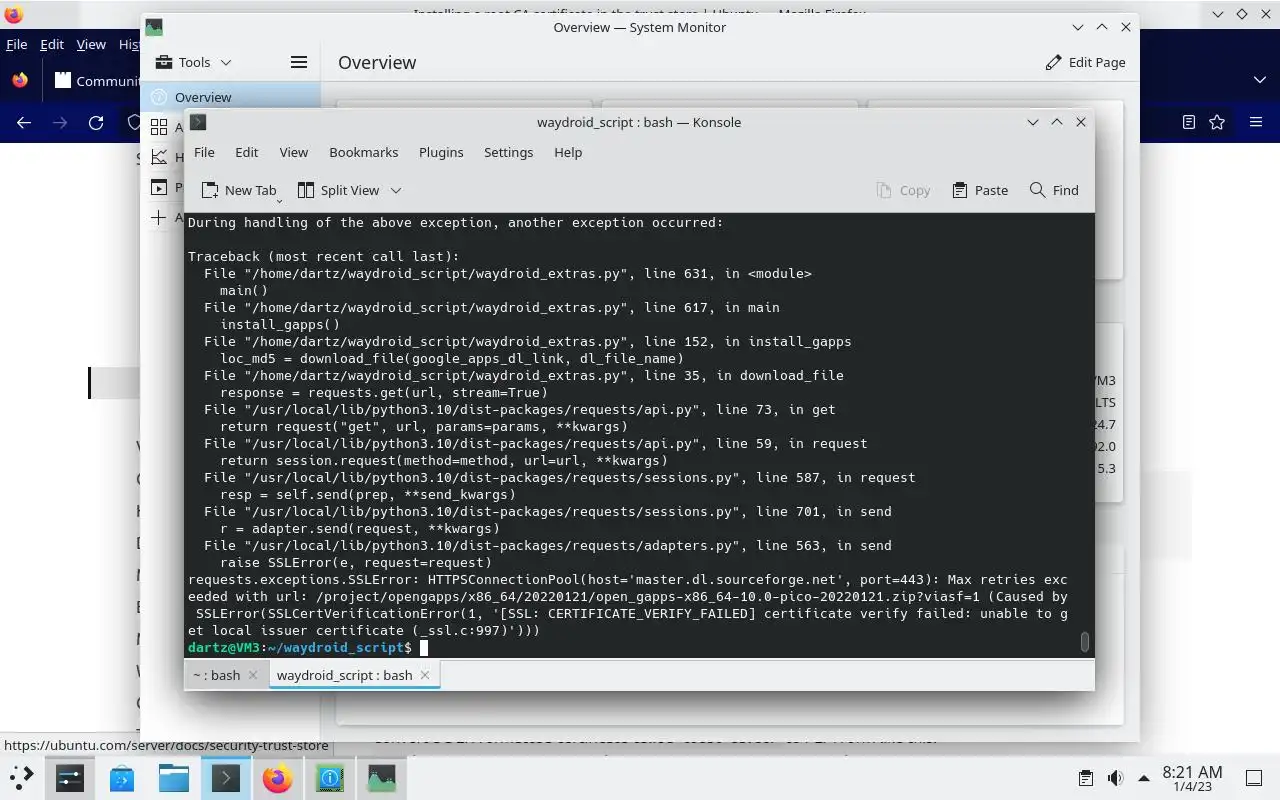This screenshot has height=800, width=1280.
Task: Open the History chart icon in System Monitor sidebar
Action: 159,157
